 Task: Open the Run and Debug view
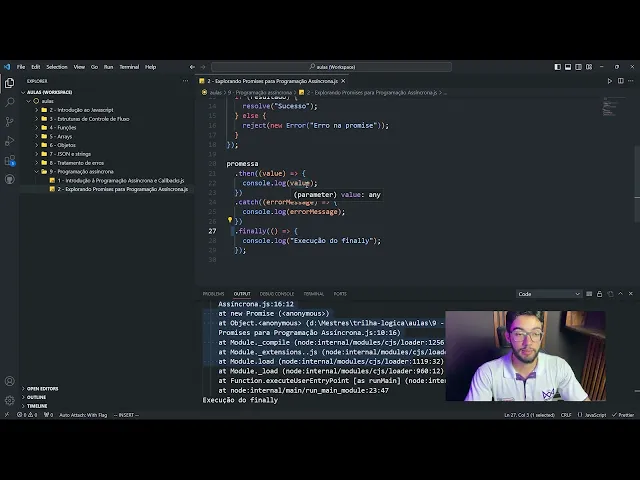tap(9, 141)
